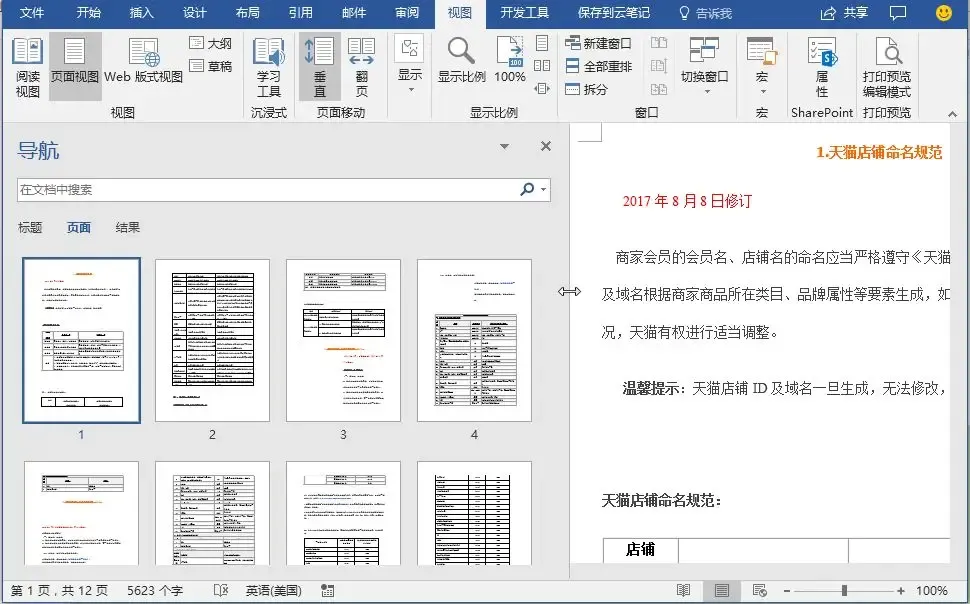This screenshot has height=604, width=970.
Task: Open a new window (新建窗口)
Action: [x=598, y=43]
